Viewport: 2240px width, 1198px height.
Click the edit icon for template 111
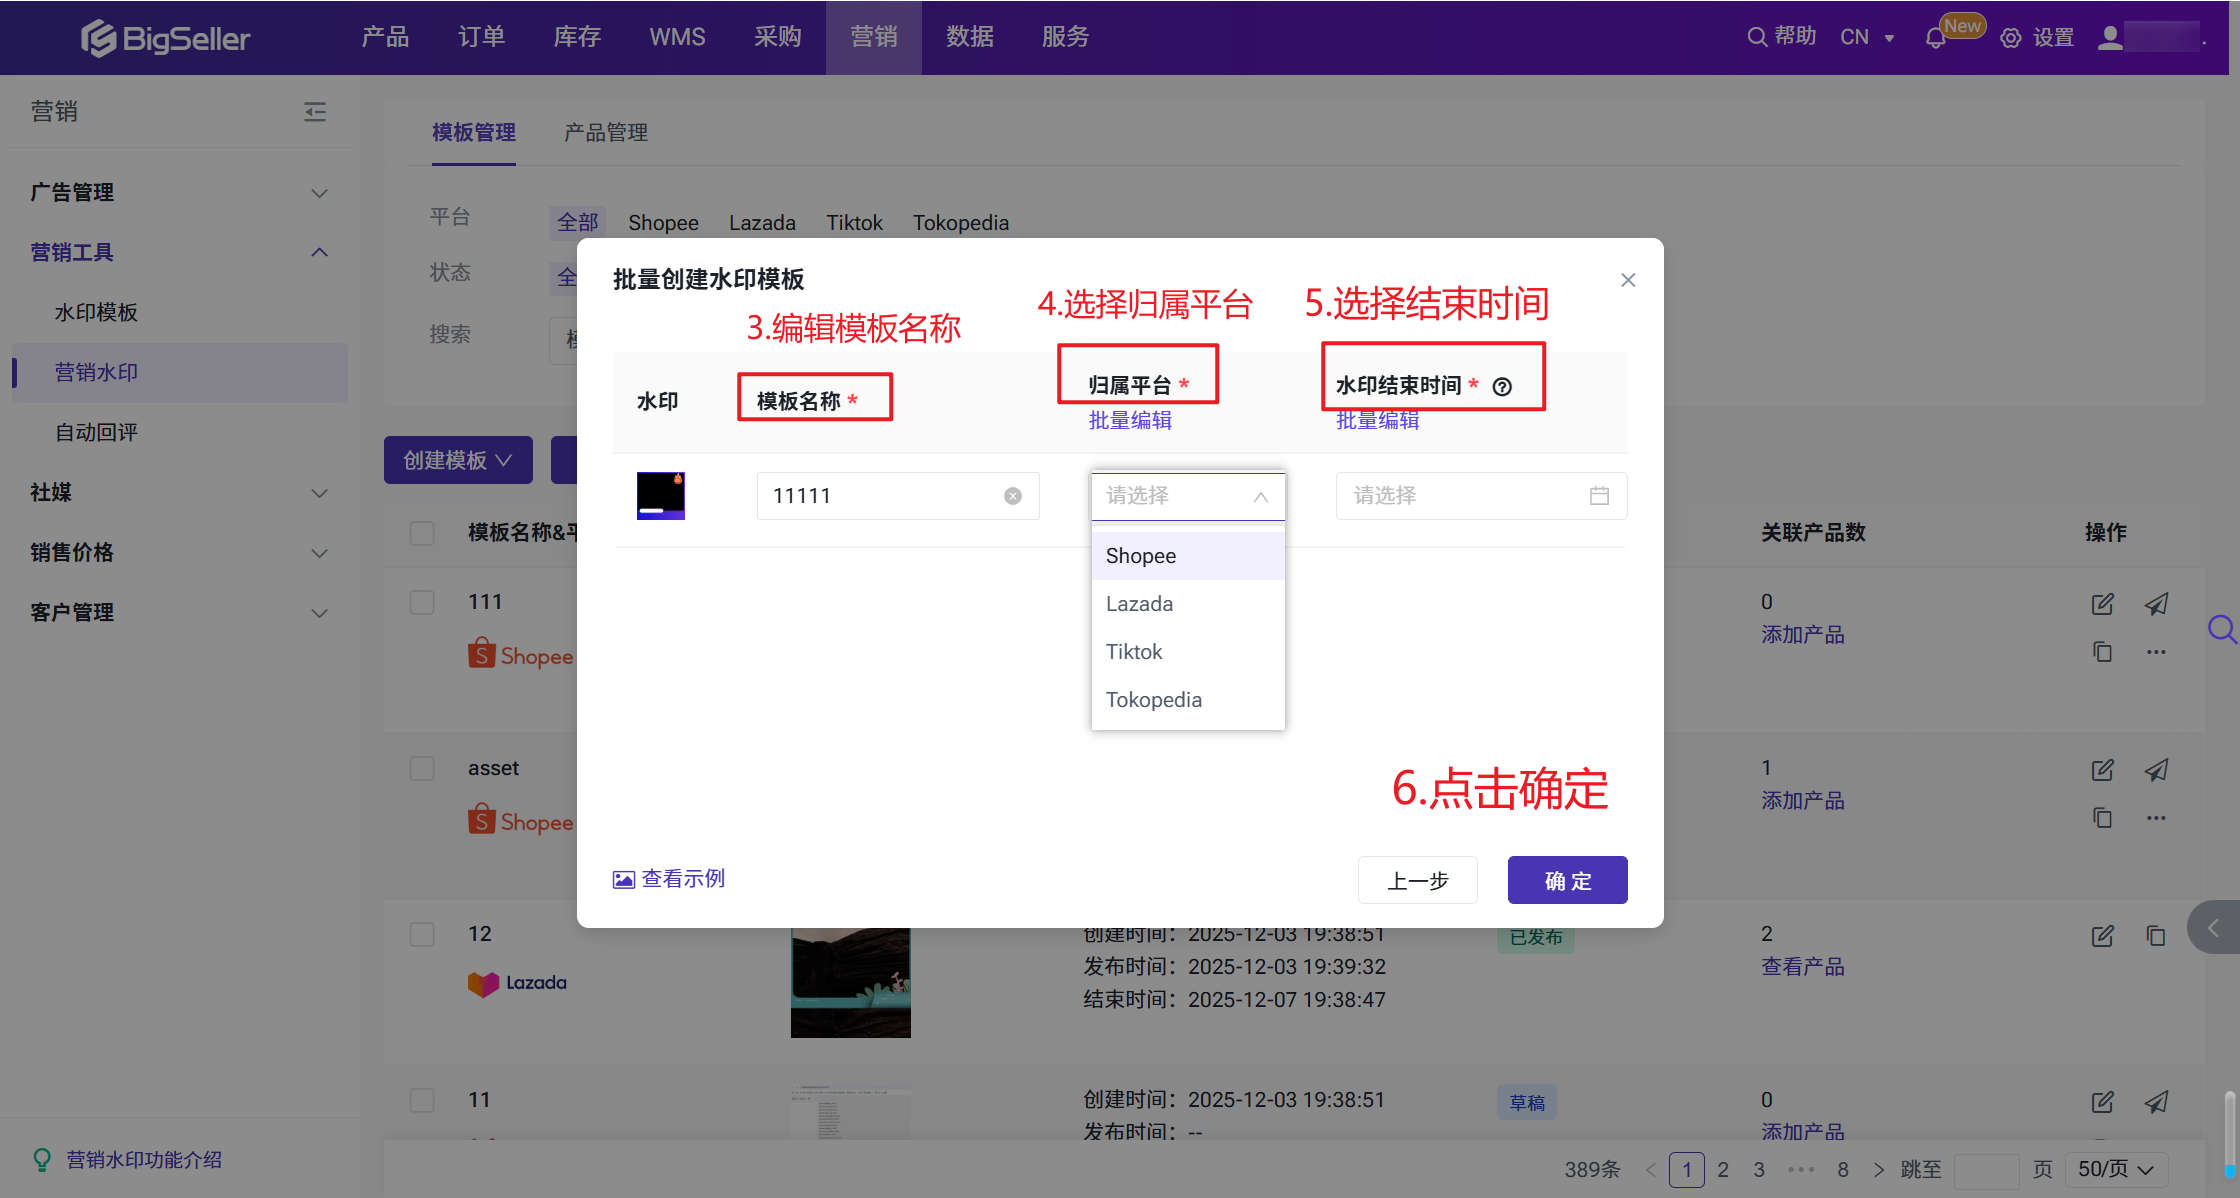tap(2102, 604)
